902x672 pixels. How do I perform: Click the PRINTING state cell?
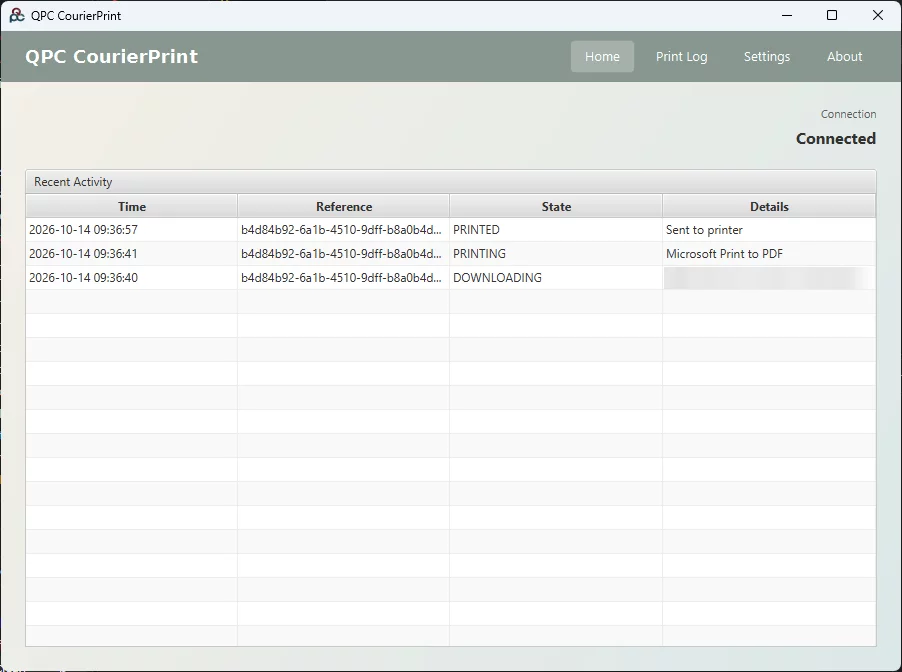point(556,254)
